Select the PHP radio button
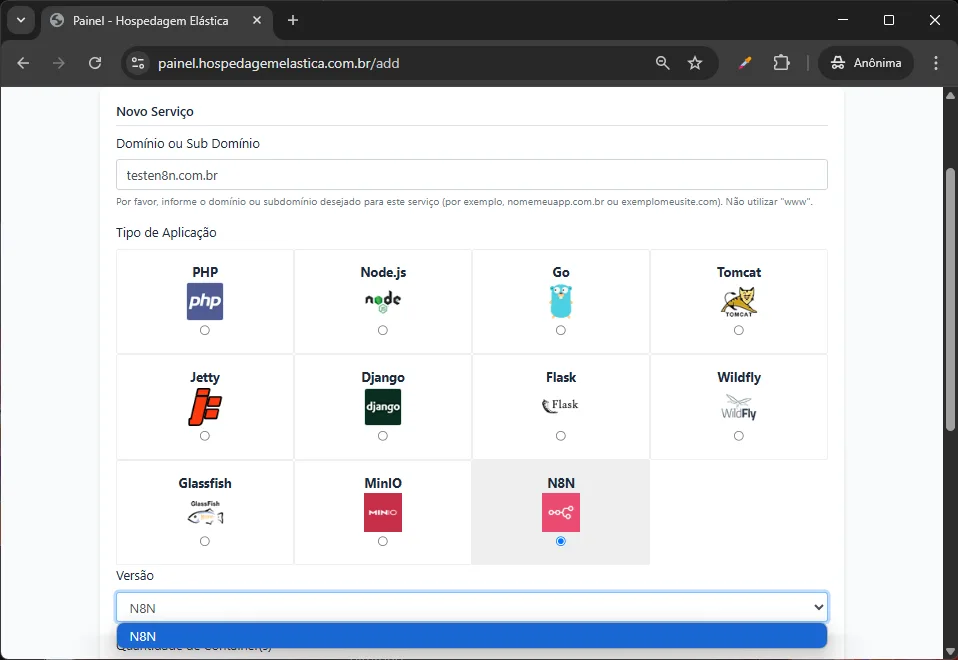This screenshot has width=958, height=660. 205,330
